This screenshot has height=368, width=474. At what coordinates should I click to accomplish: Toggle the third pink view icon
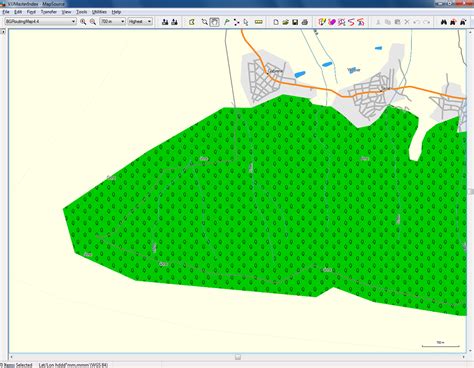341,22
